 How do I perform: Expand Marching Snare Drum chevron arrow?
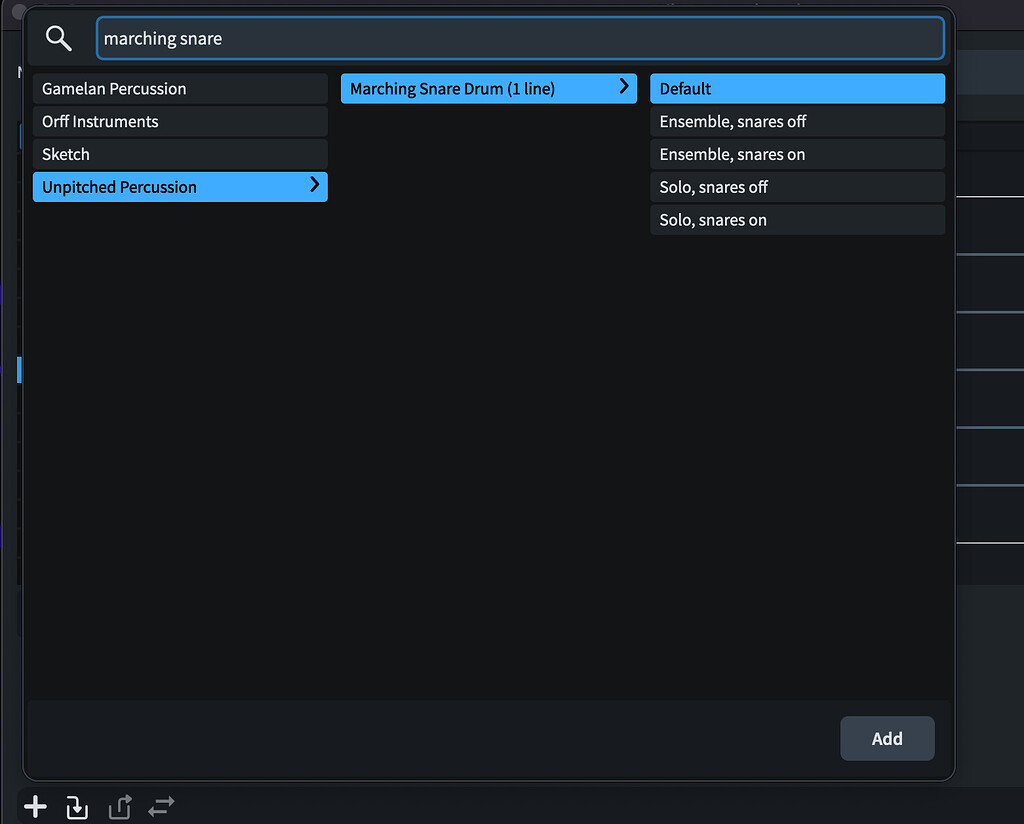[624, 86]
